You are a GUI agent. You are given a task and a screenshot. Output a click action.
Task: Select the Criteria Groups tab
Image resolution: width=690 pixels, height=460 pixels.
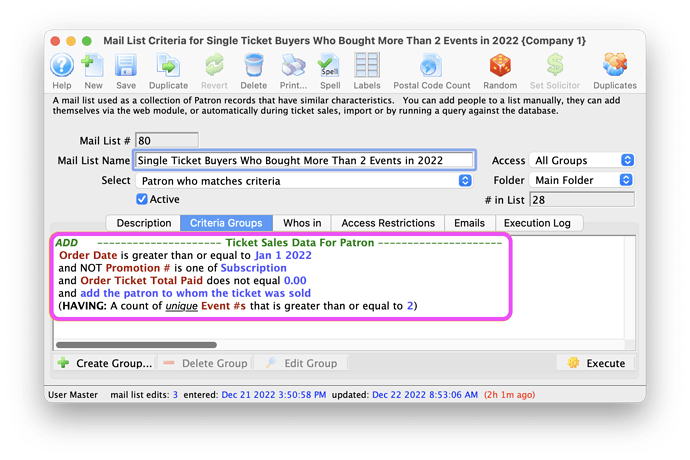click(226, 223)
